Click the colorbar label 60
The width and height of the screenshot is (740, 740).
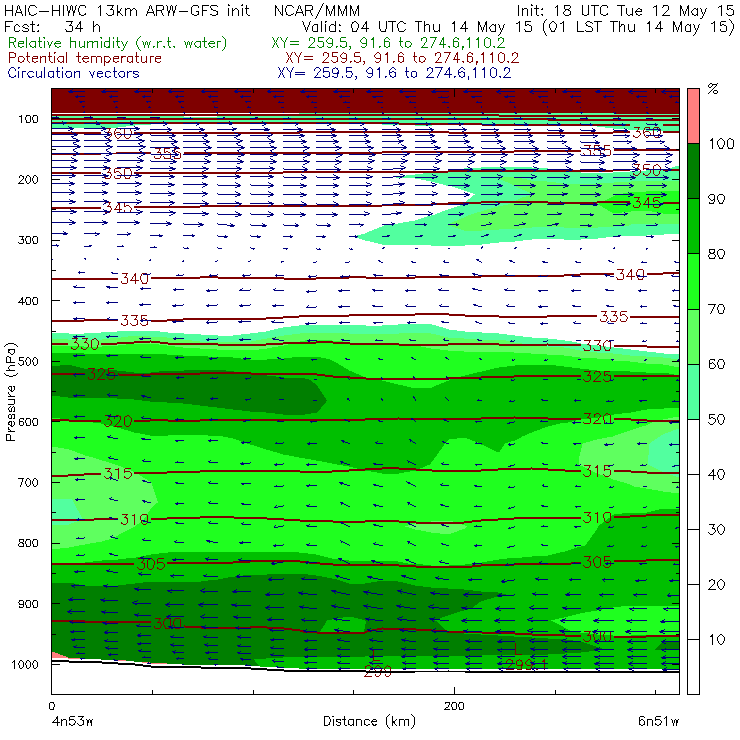point(716,364)
